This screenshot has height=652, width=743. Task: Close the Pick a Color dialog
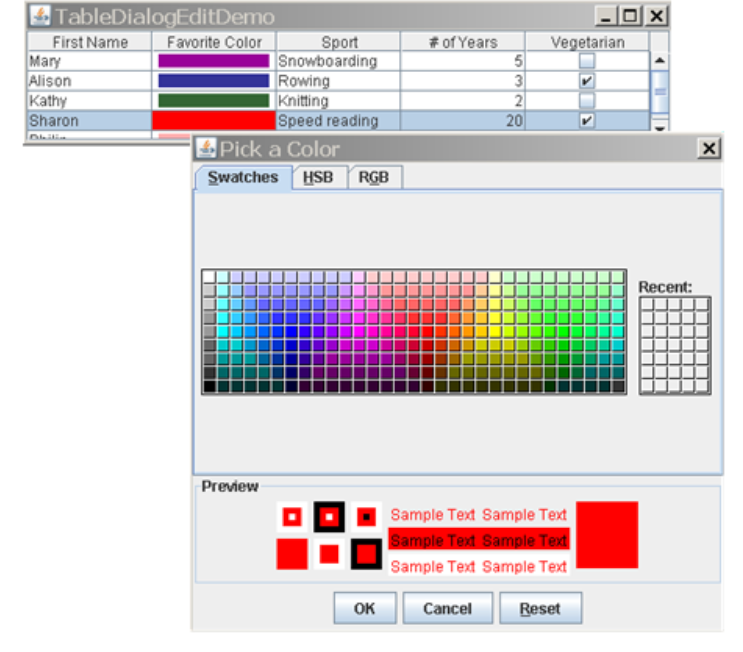pos(709,148)
